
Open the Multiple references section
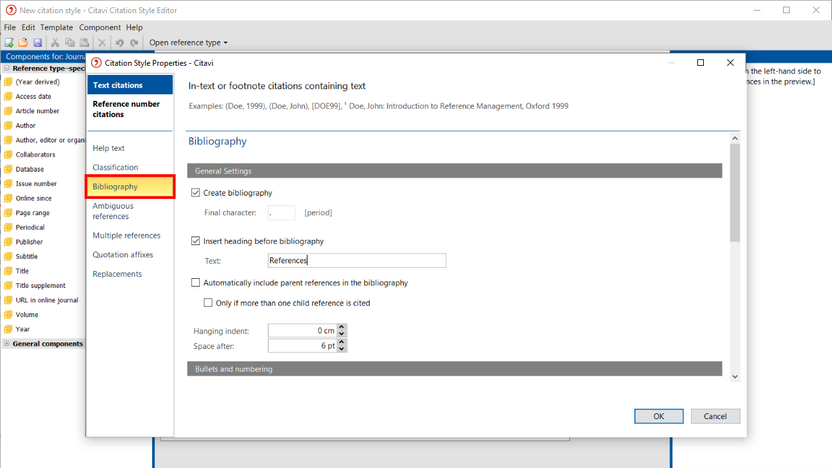(126, 236)
